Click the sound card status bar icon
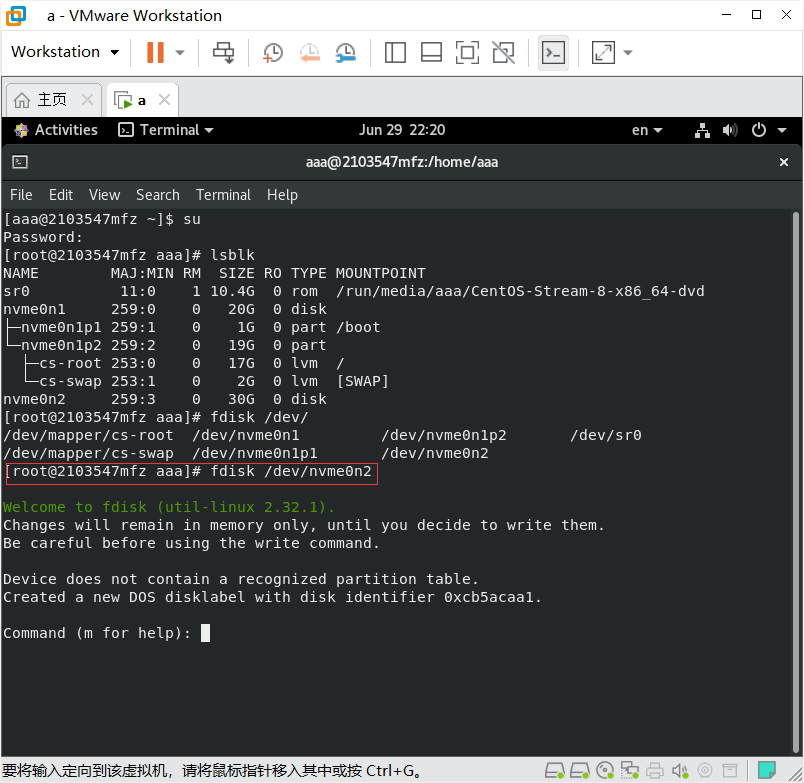The width and height of the screenshot is (804, 783). coord(680,770)
